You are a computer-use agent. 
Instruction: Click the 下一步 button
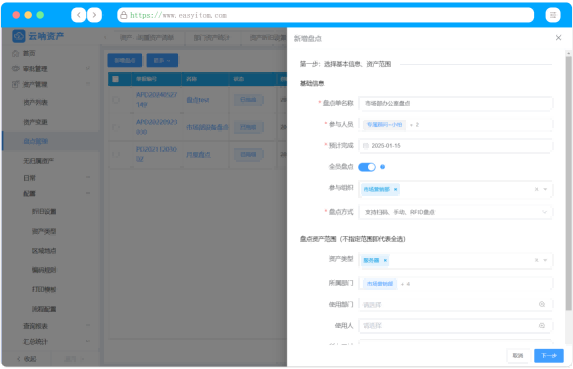(549, 355)
